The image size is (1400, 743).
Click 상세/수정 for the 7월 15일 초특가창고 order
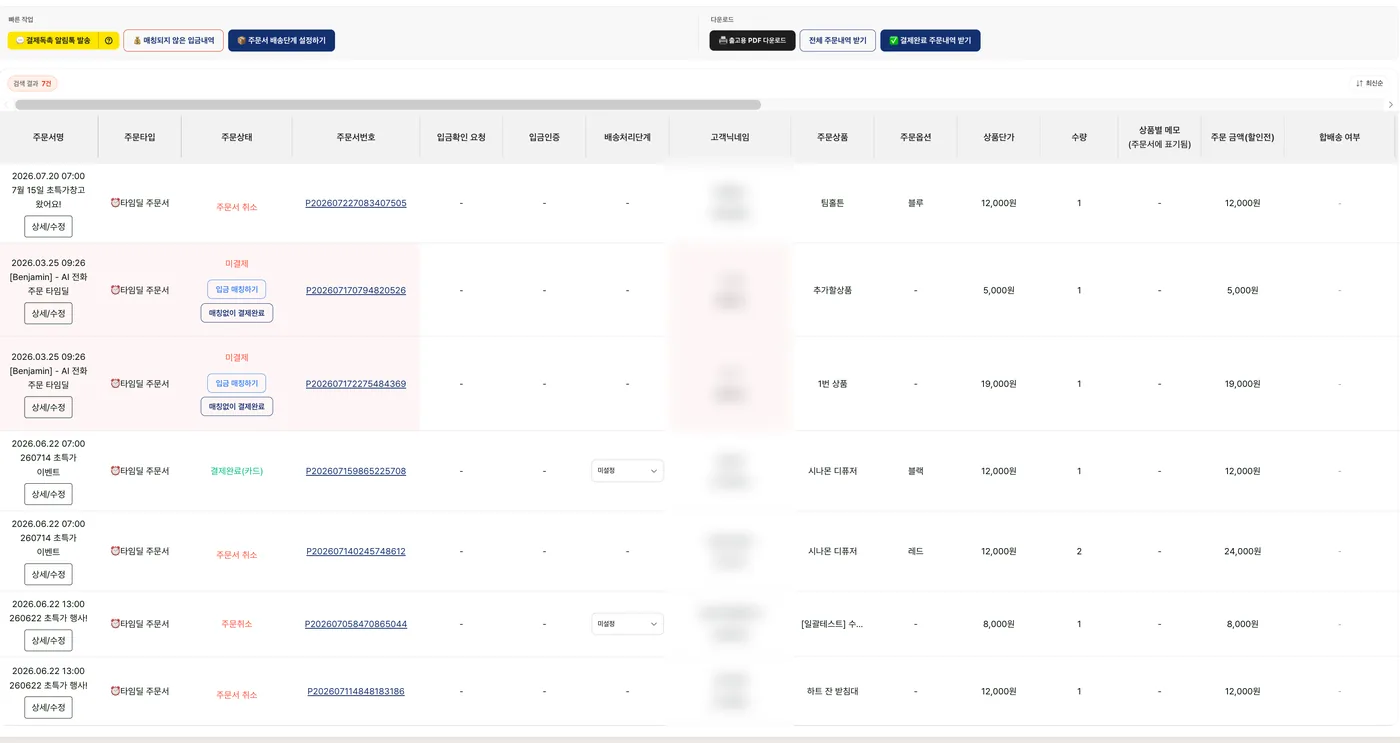point(48,226)
